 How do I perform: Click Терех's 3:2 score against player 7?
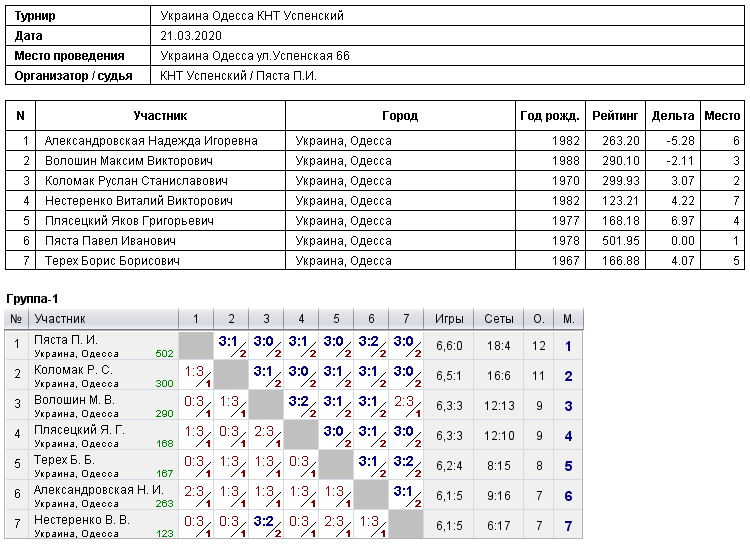(406, 465)
